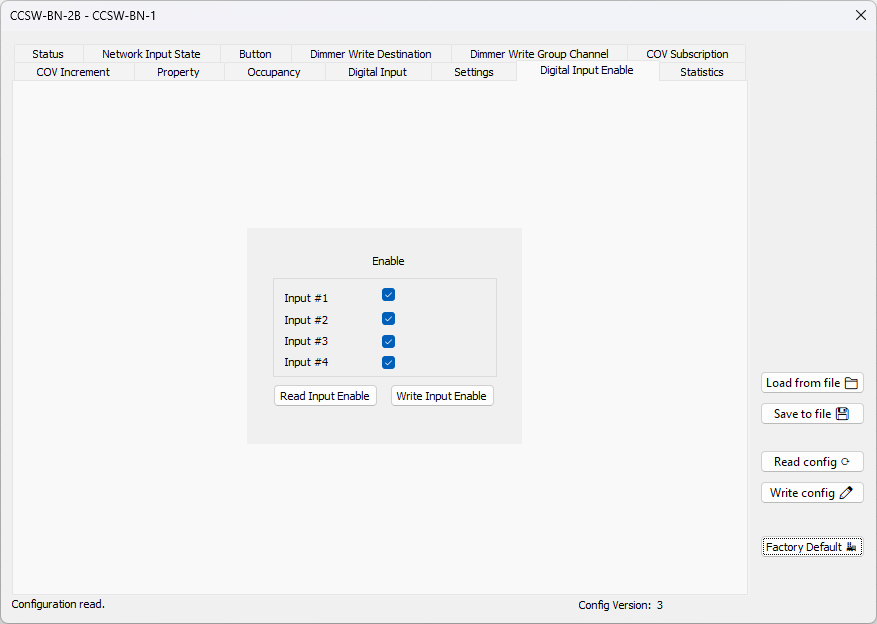This screenshot has height=624, width=877.
Task: Go to the Settings tab
Action: coord(474,72)
